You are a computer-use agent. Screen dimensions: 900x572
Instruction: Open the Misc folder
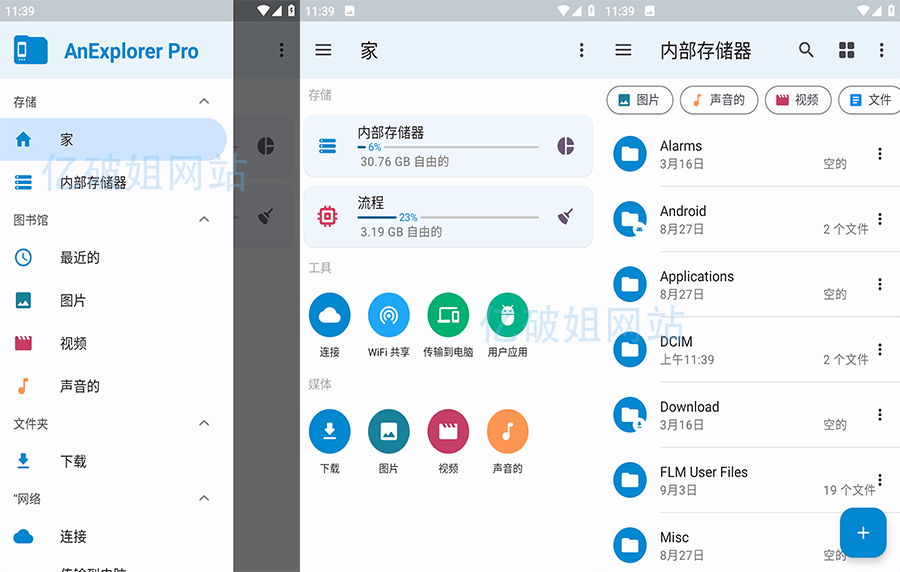point(750,545)
